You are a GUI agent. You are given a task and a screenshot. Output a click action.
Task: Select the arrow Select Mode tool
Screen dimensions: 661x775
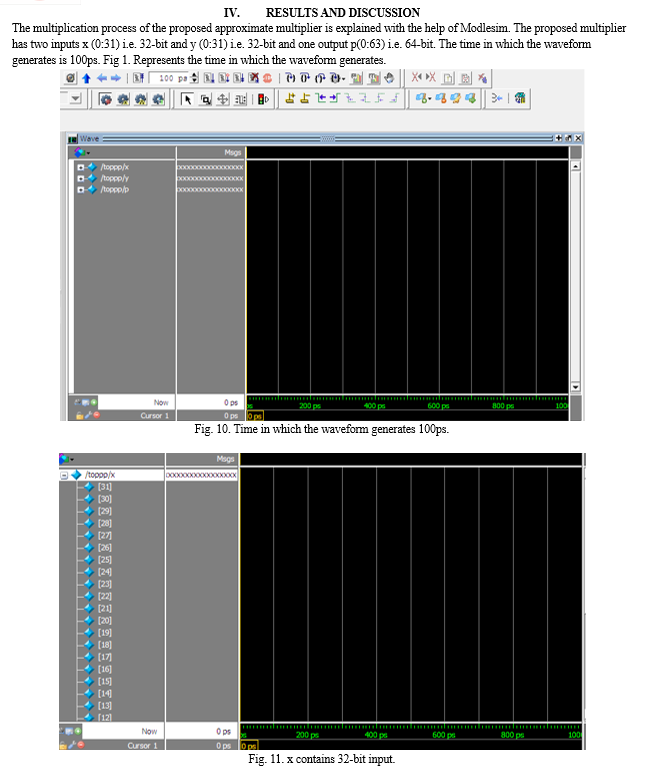tap(187, 99)
